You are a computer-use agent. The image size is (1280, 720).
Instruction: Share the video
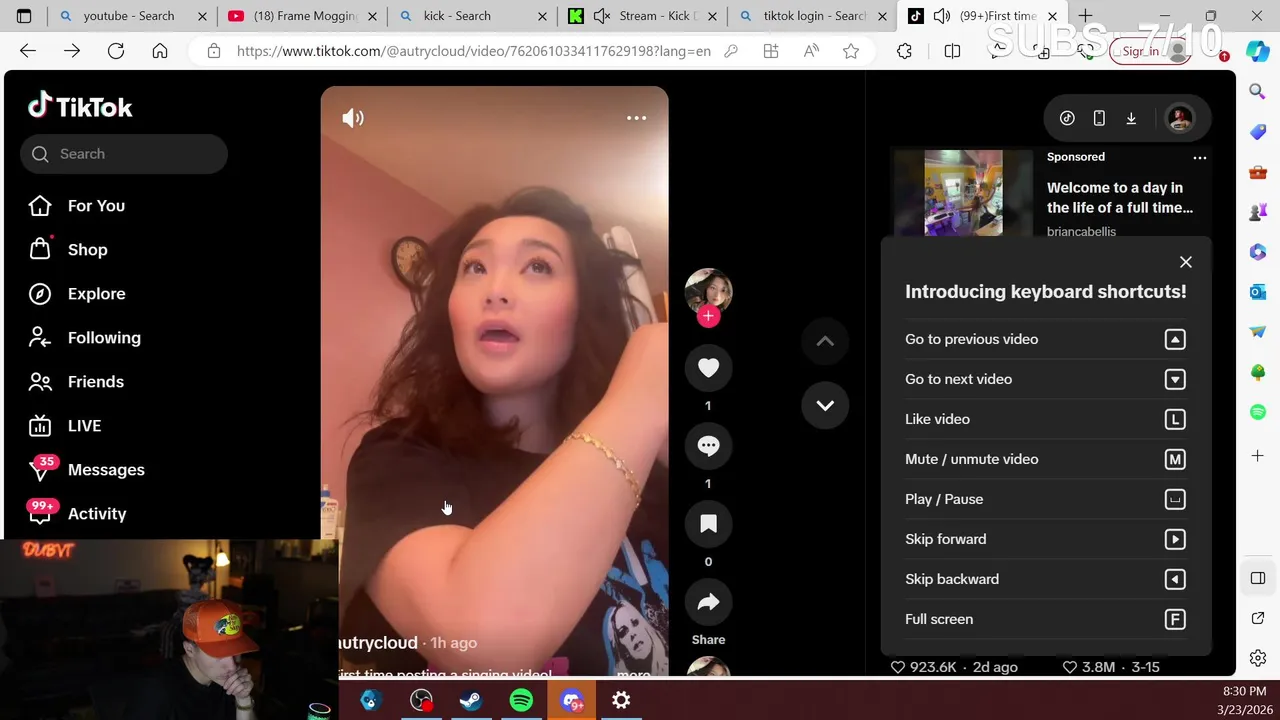(x=708, y=602)
